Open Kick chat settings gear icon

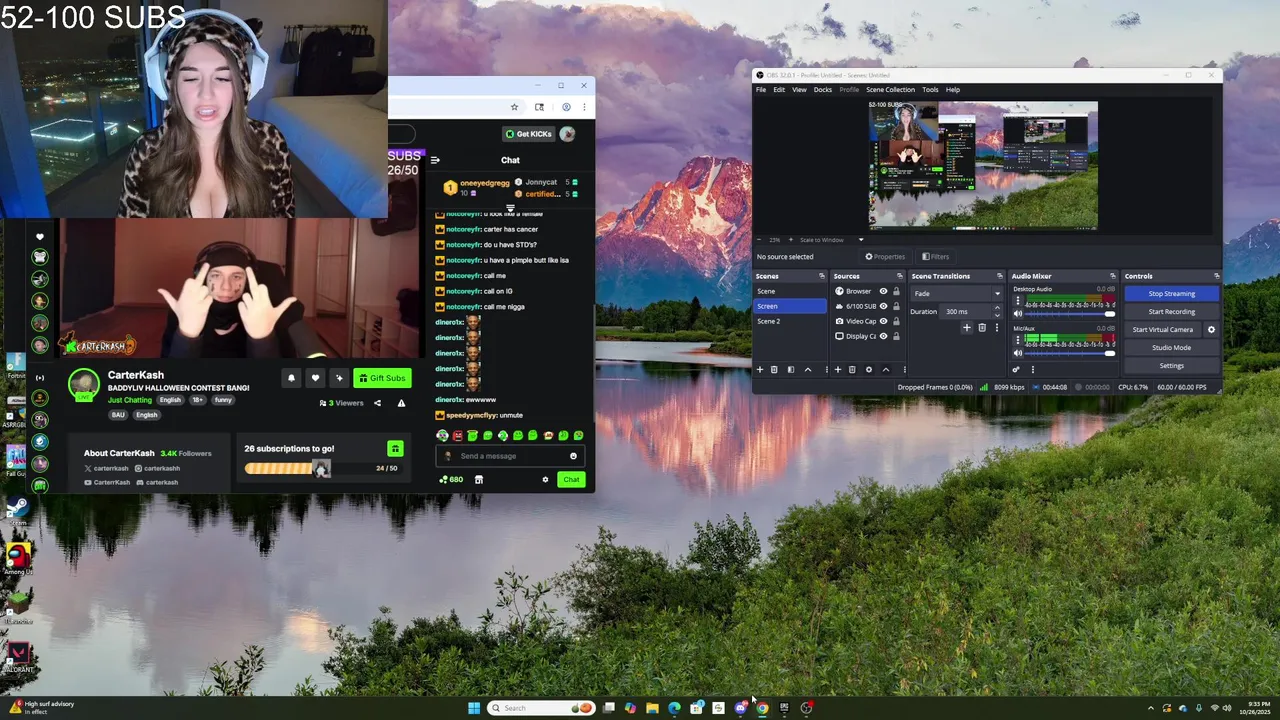pos(545,479)
